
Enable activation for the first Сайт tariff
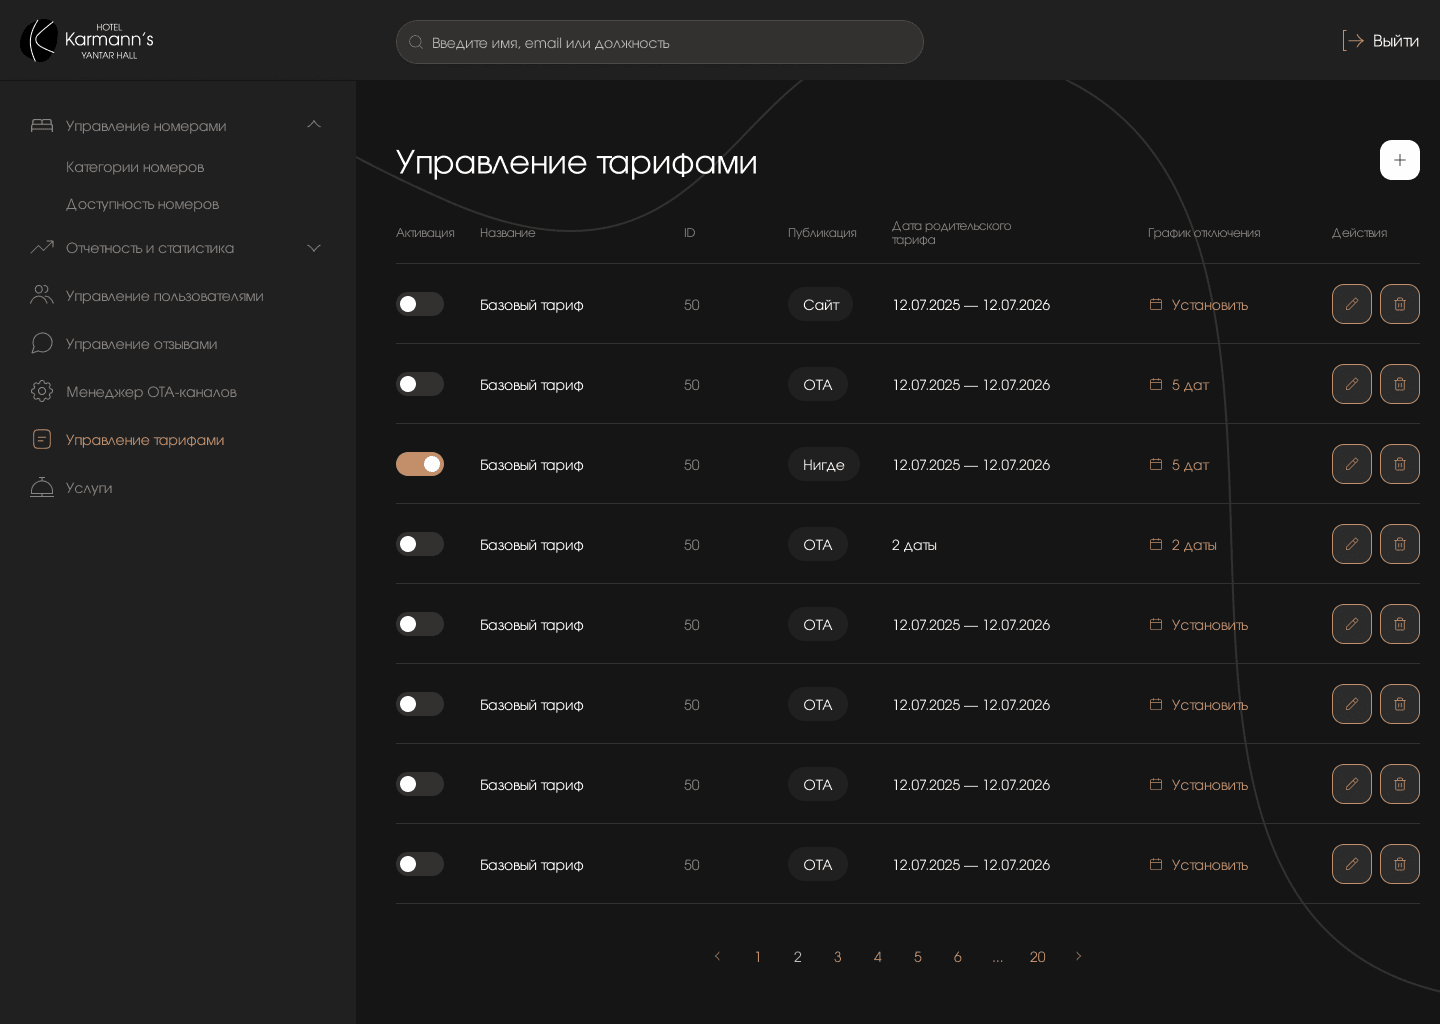click(420, 304)
